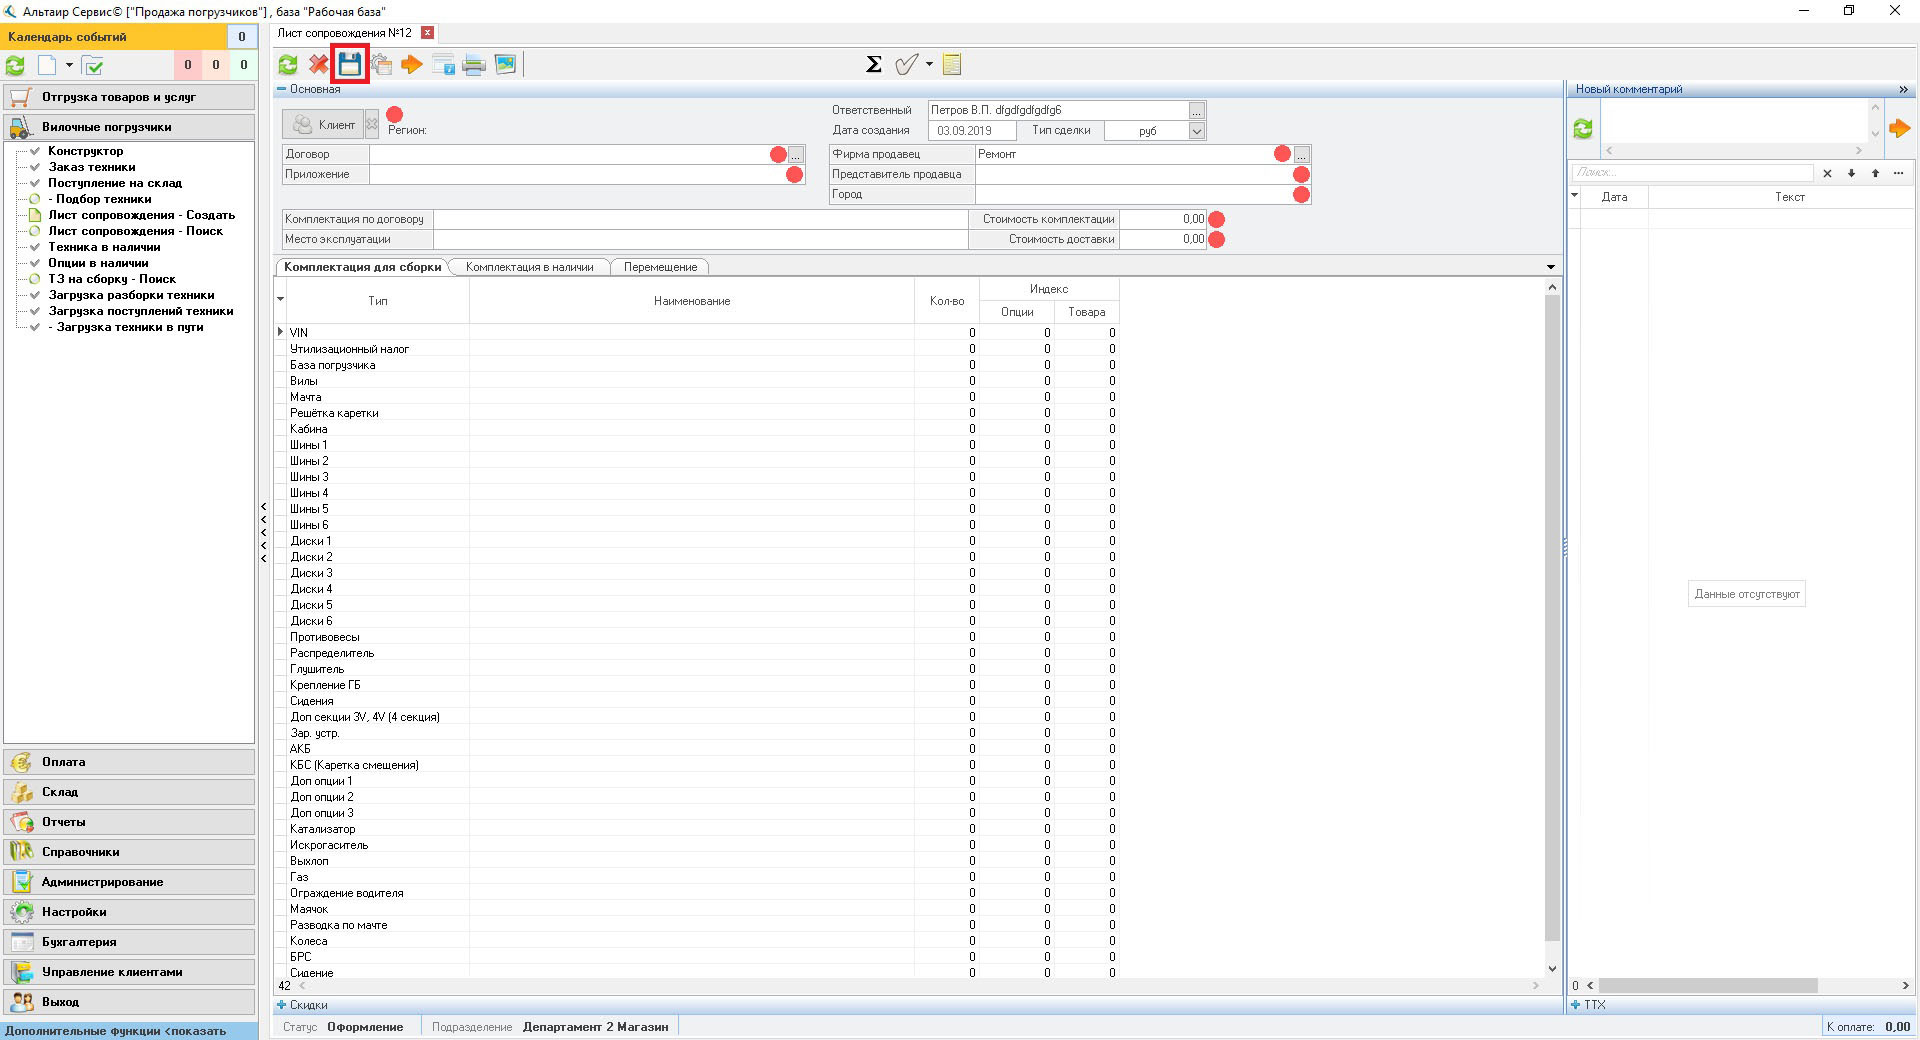Open Загрузка разборки техники item
Viewport: 1920px width, 1040px height.
131,295
